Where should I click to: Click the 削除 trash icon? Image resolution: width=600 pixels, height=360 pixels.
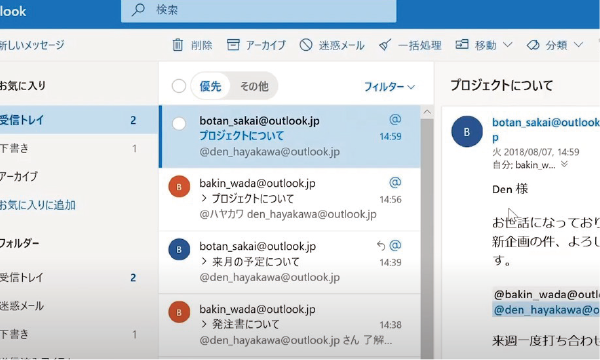point(177,45)
